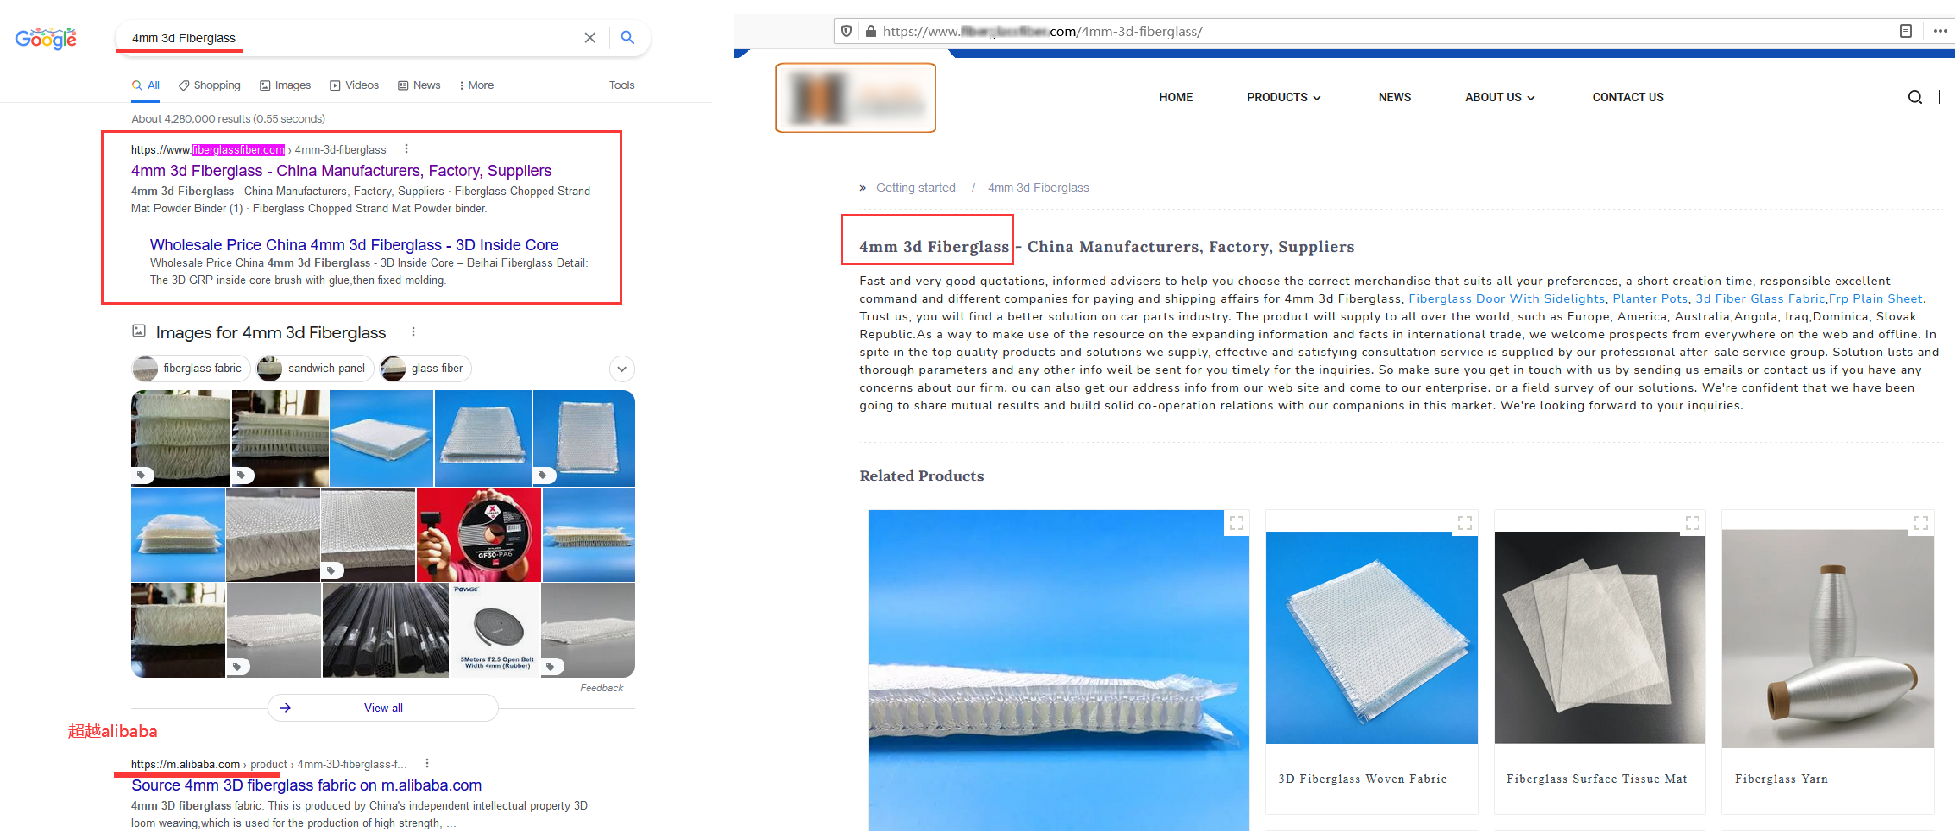
Task: Switch to the Shopping search tab
Action: (210, 86)
